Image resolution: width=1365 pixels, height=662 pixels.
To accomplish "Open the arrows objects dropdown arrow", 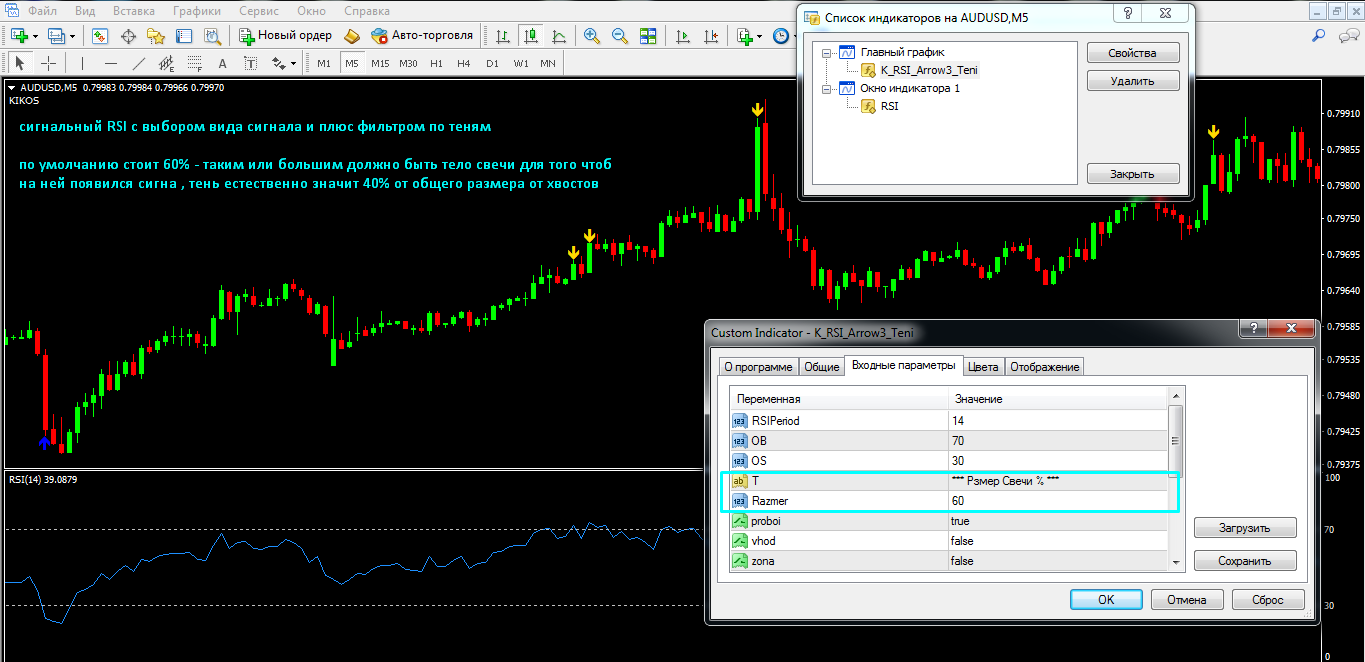I will (x=294, y=64).
